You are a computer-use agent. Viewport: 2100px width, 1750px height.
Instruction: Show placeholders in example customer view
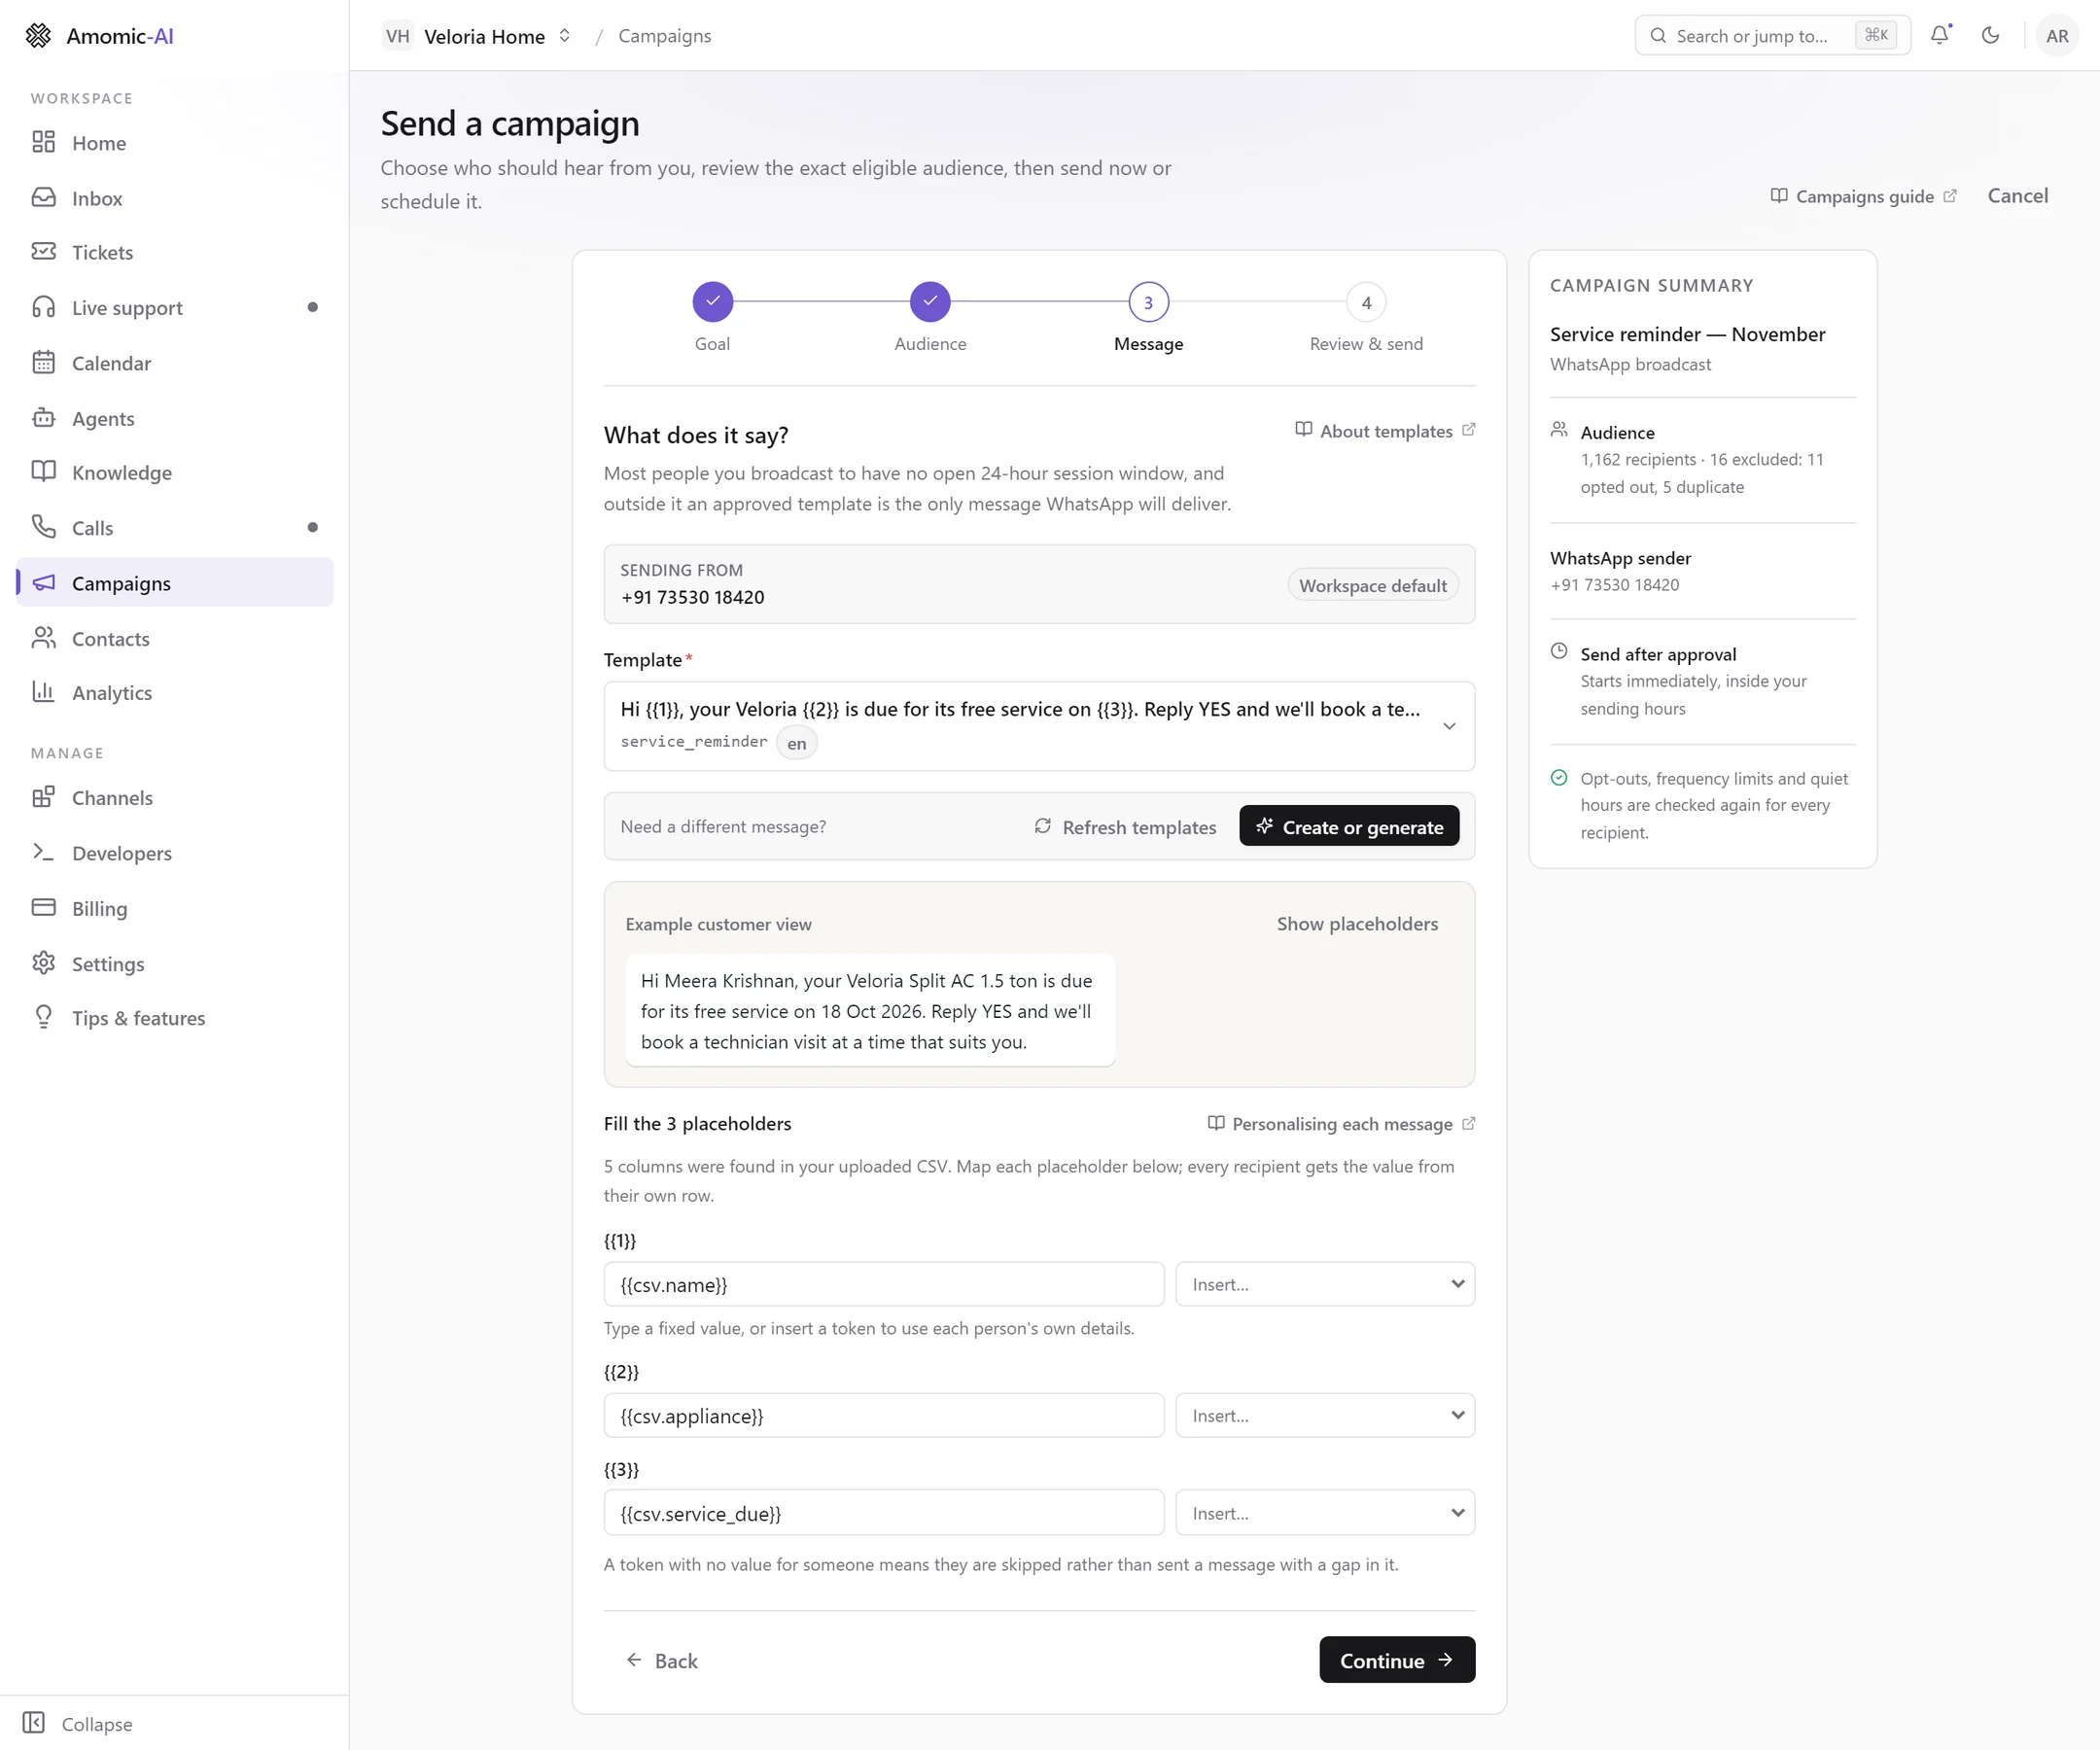pyautogui.click(x=1357, y=924)
